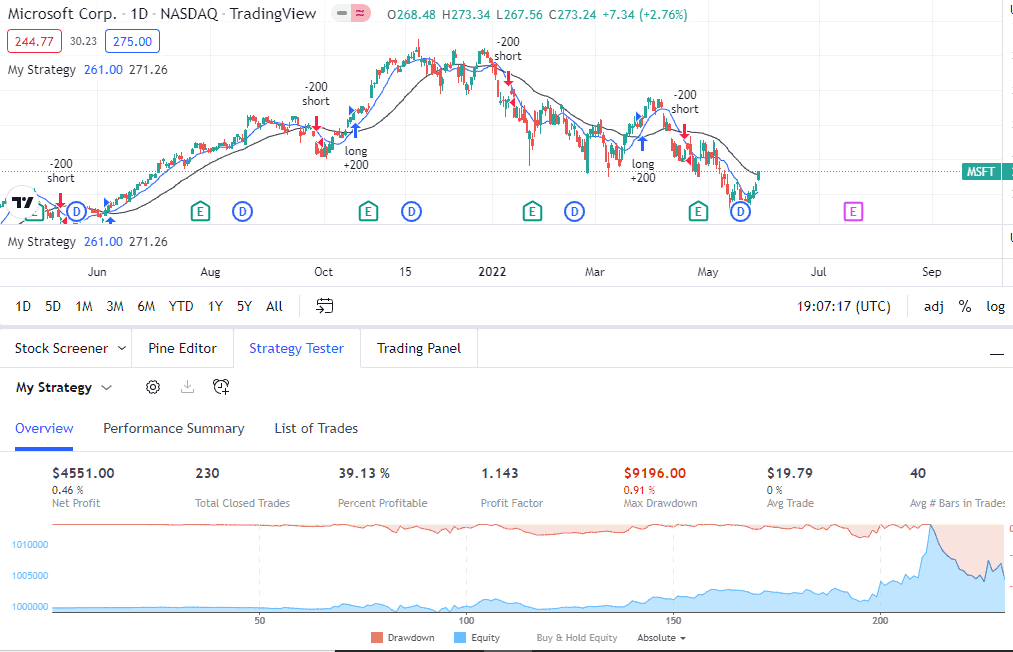
Task: Click the go-to-date calendar icon
Action: point(324,306)
